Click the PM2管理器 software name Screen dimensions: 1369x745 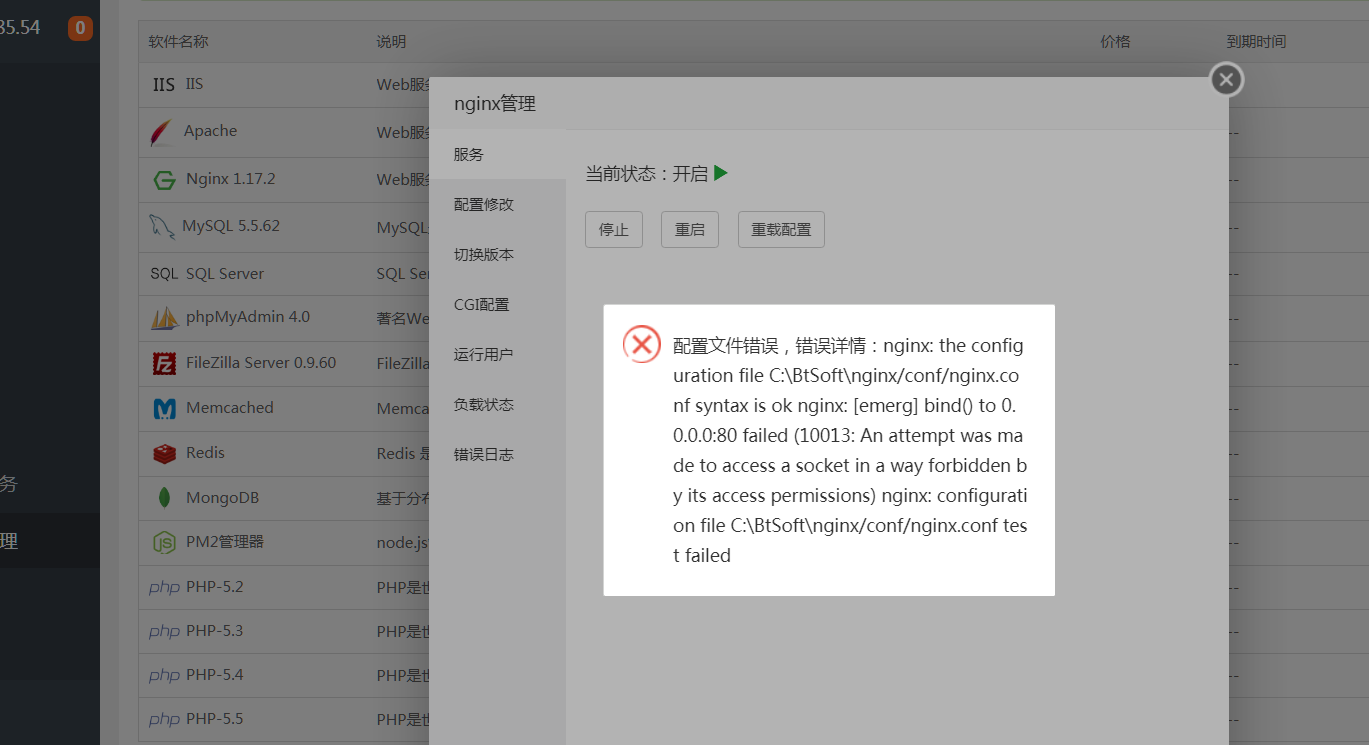tap(225, 542)
